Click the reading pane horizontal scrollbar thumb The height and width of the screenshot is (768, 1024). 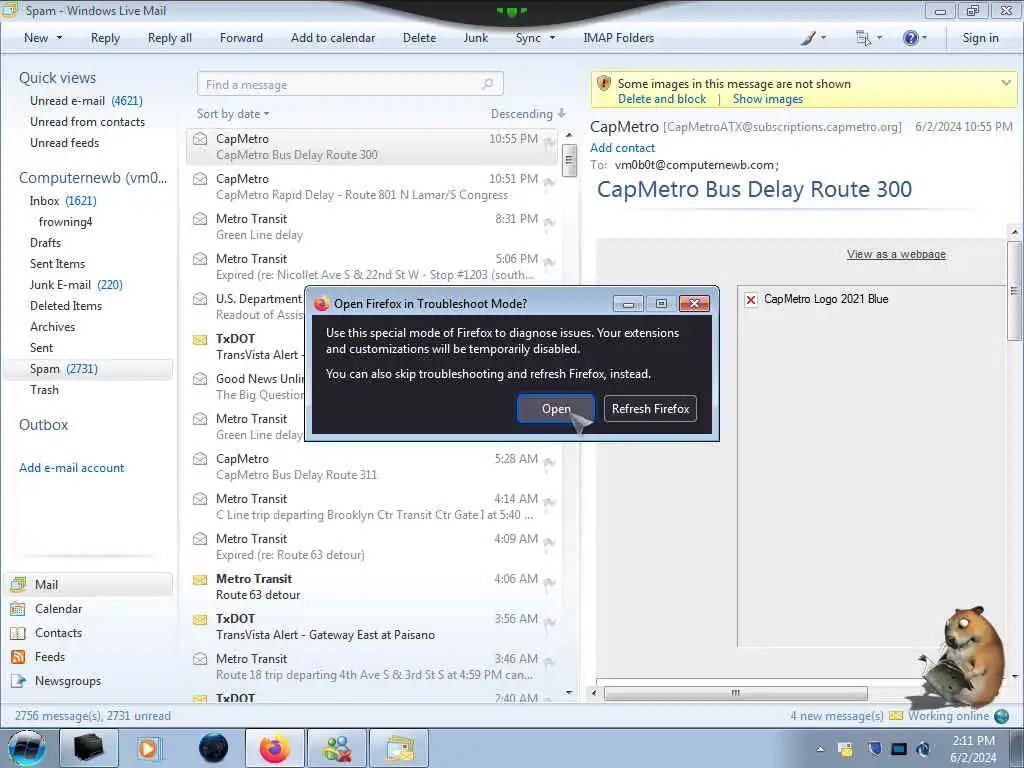(736, 693)
